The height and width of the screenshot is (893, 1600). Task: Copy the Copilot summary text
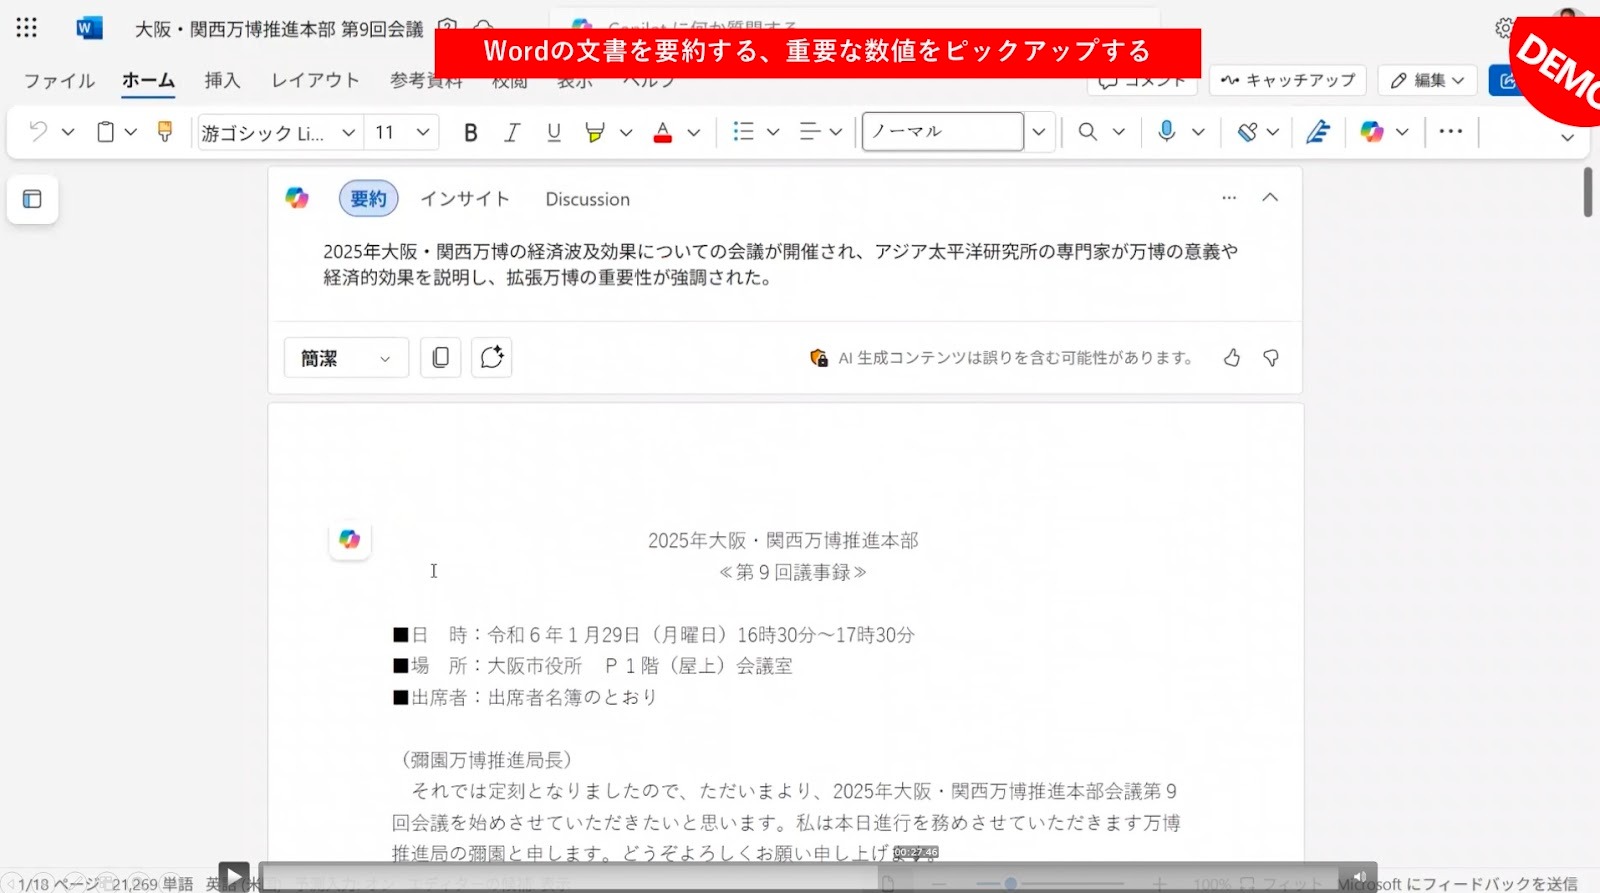[x=440, y=358]
